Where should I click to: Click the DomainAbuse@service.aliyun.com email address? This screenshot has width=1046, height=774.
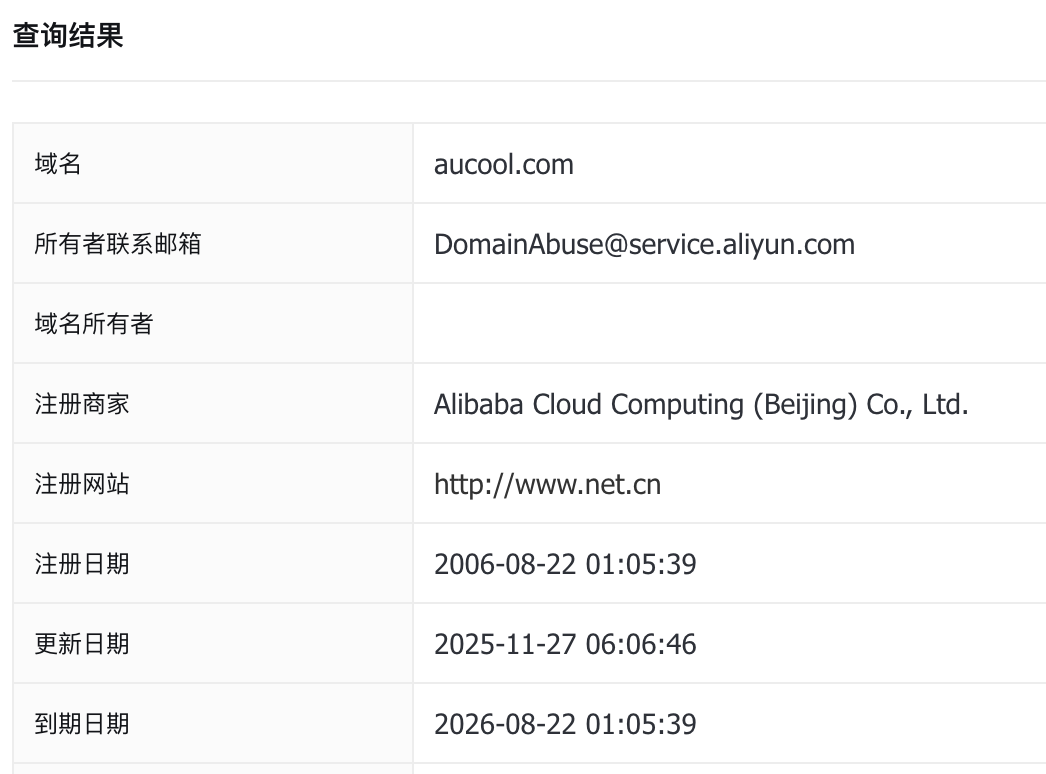[x=644, y=244]
